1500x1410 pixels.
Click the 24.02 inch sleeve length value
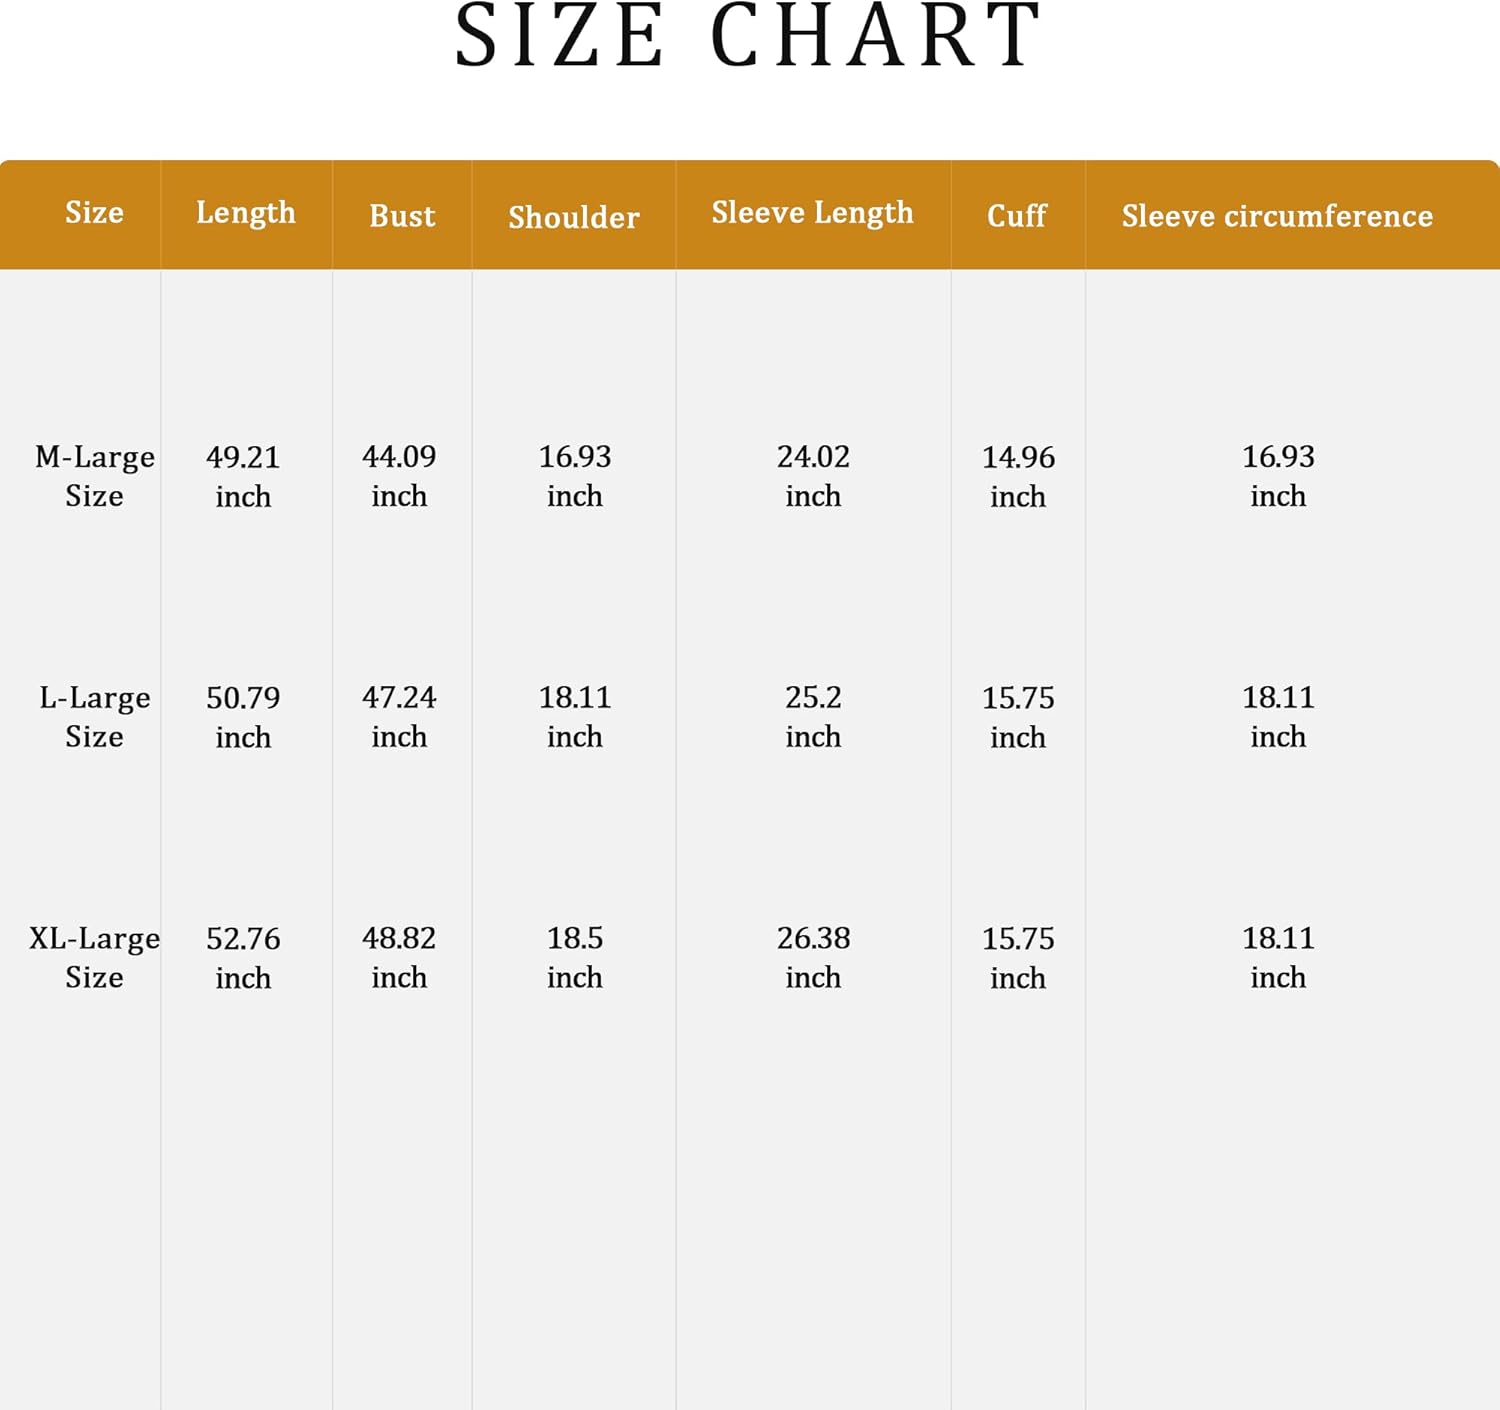coord(813,476)
